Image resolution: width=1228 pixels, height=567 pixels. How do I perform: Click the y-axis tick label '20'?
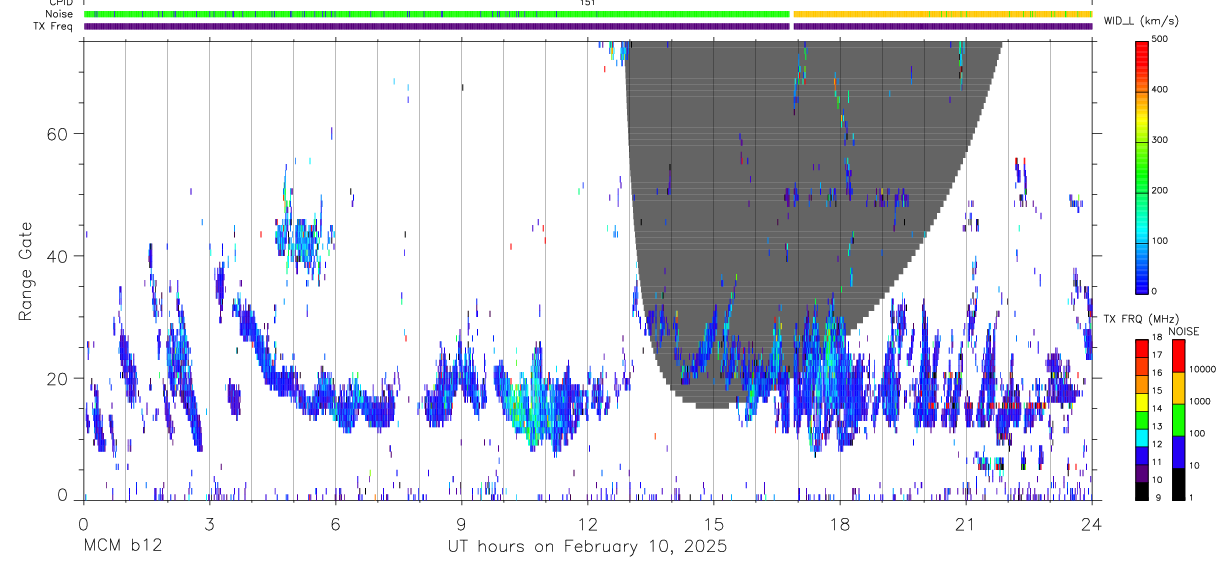click(x=58, y=378)
